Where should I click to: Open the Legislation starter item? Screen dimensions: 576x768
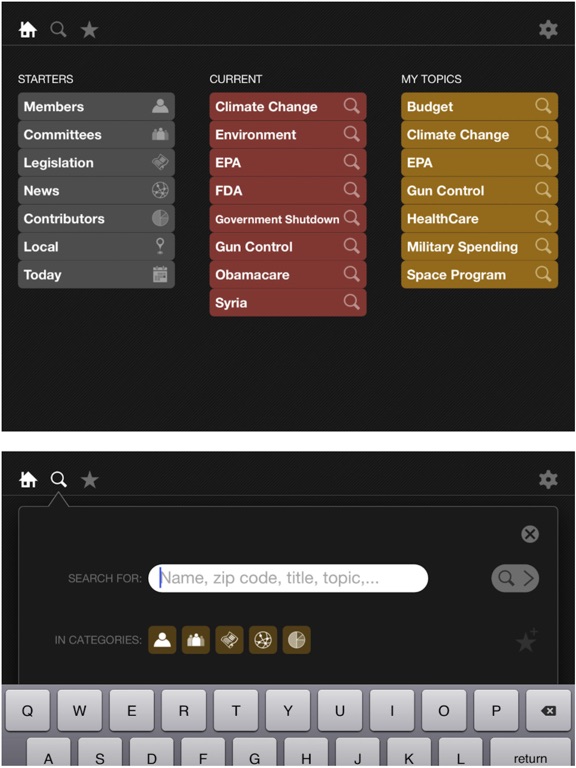tap(96, 163)
